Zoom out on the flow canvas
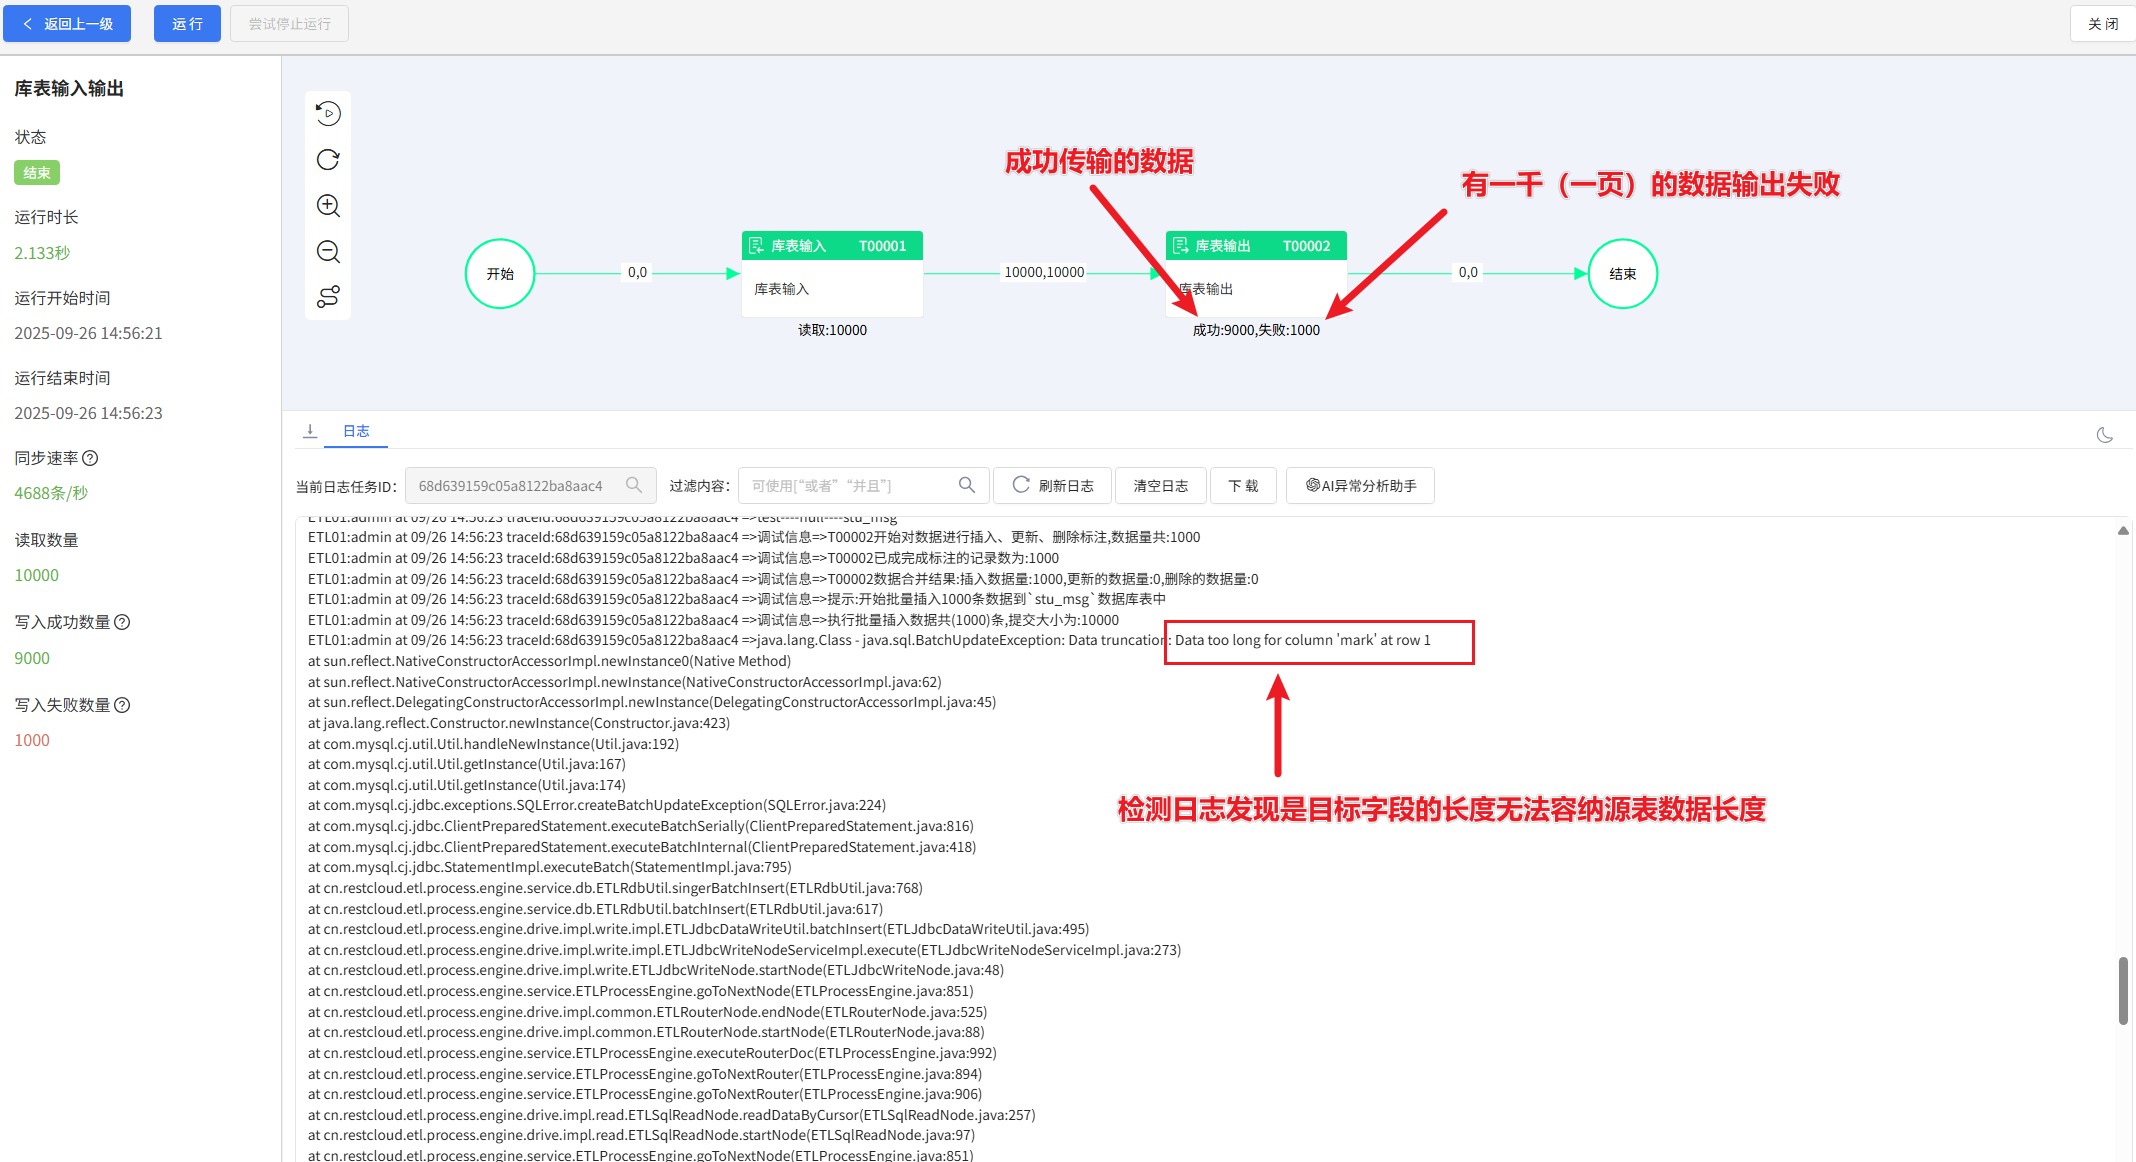2136x1162 pixels. 328,252
